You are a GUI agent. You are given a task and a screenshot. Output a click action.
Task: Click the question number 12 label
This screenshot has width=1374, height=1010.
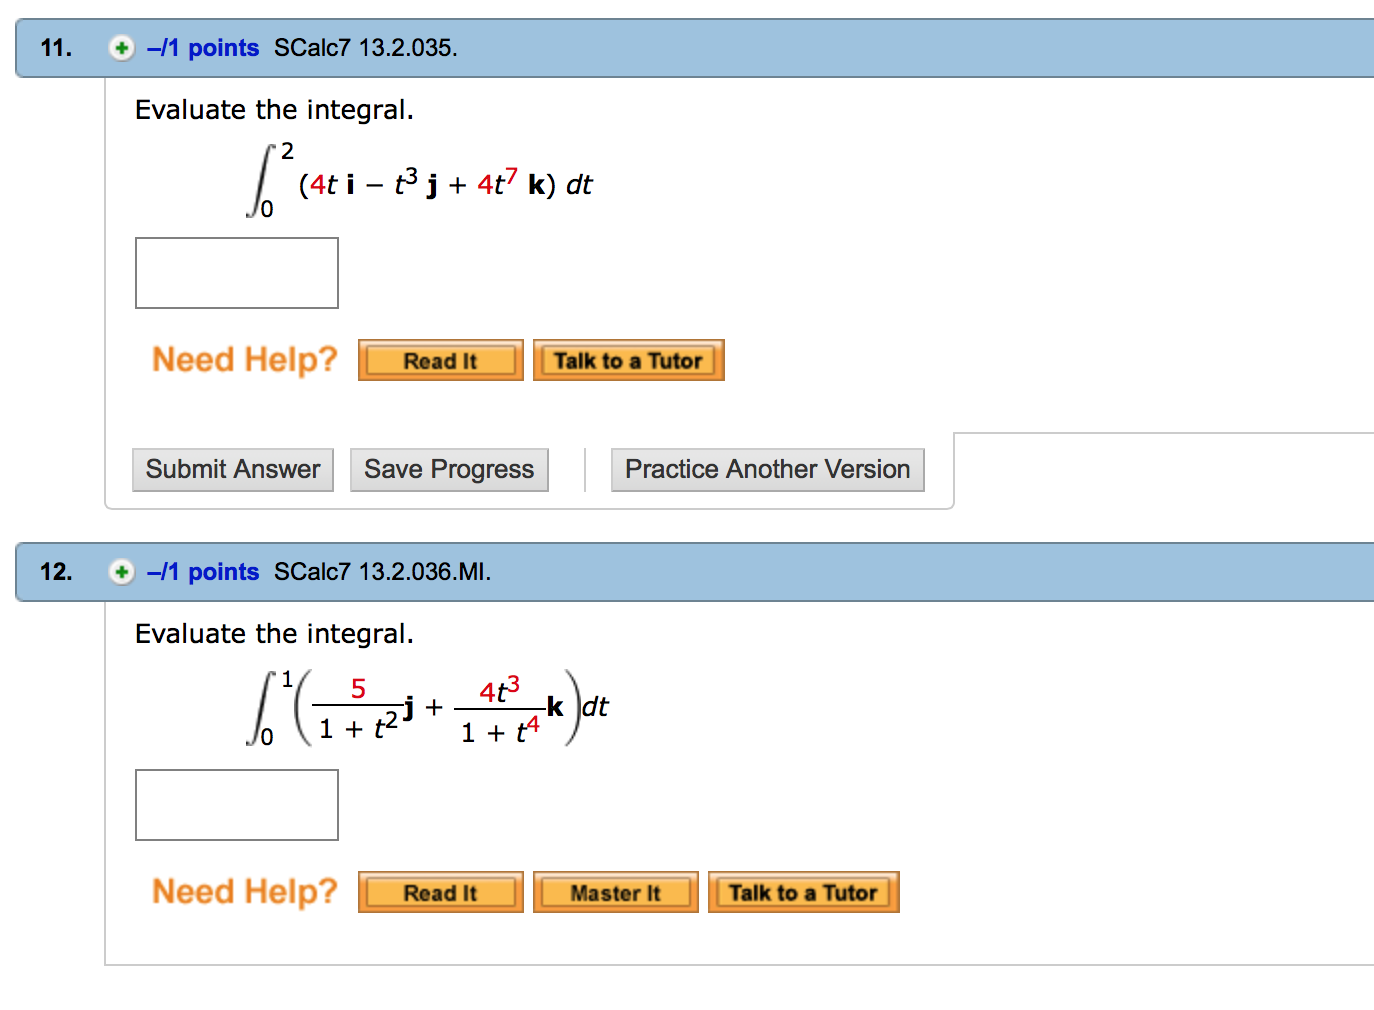point(56,572)
